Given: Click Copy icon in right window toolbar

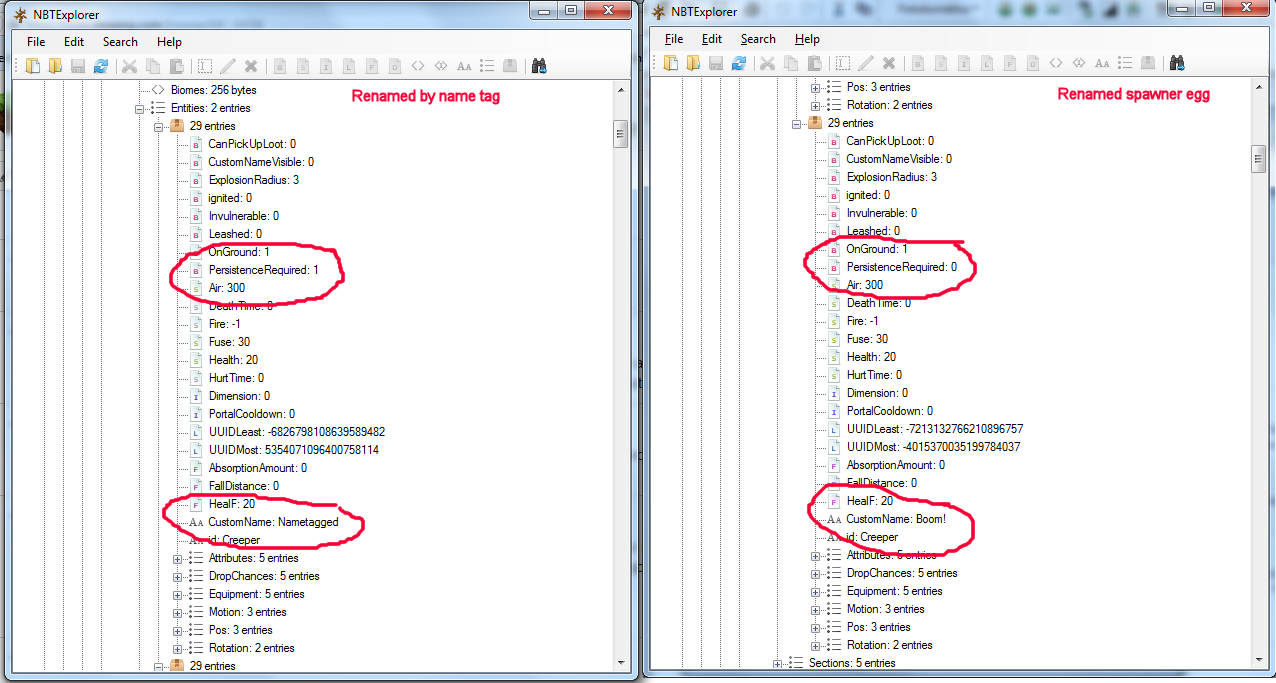Looking at the screenshot, I should pos(791,63).
